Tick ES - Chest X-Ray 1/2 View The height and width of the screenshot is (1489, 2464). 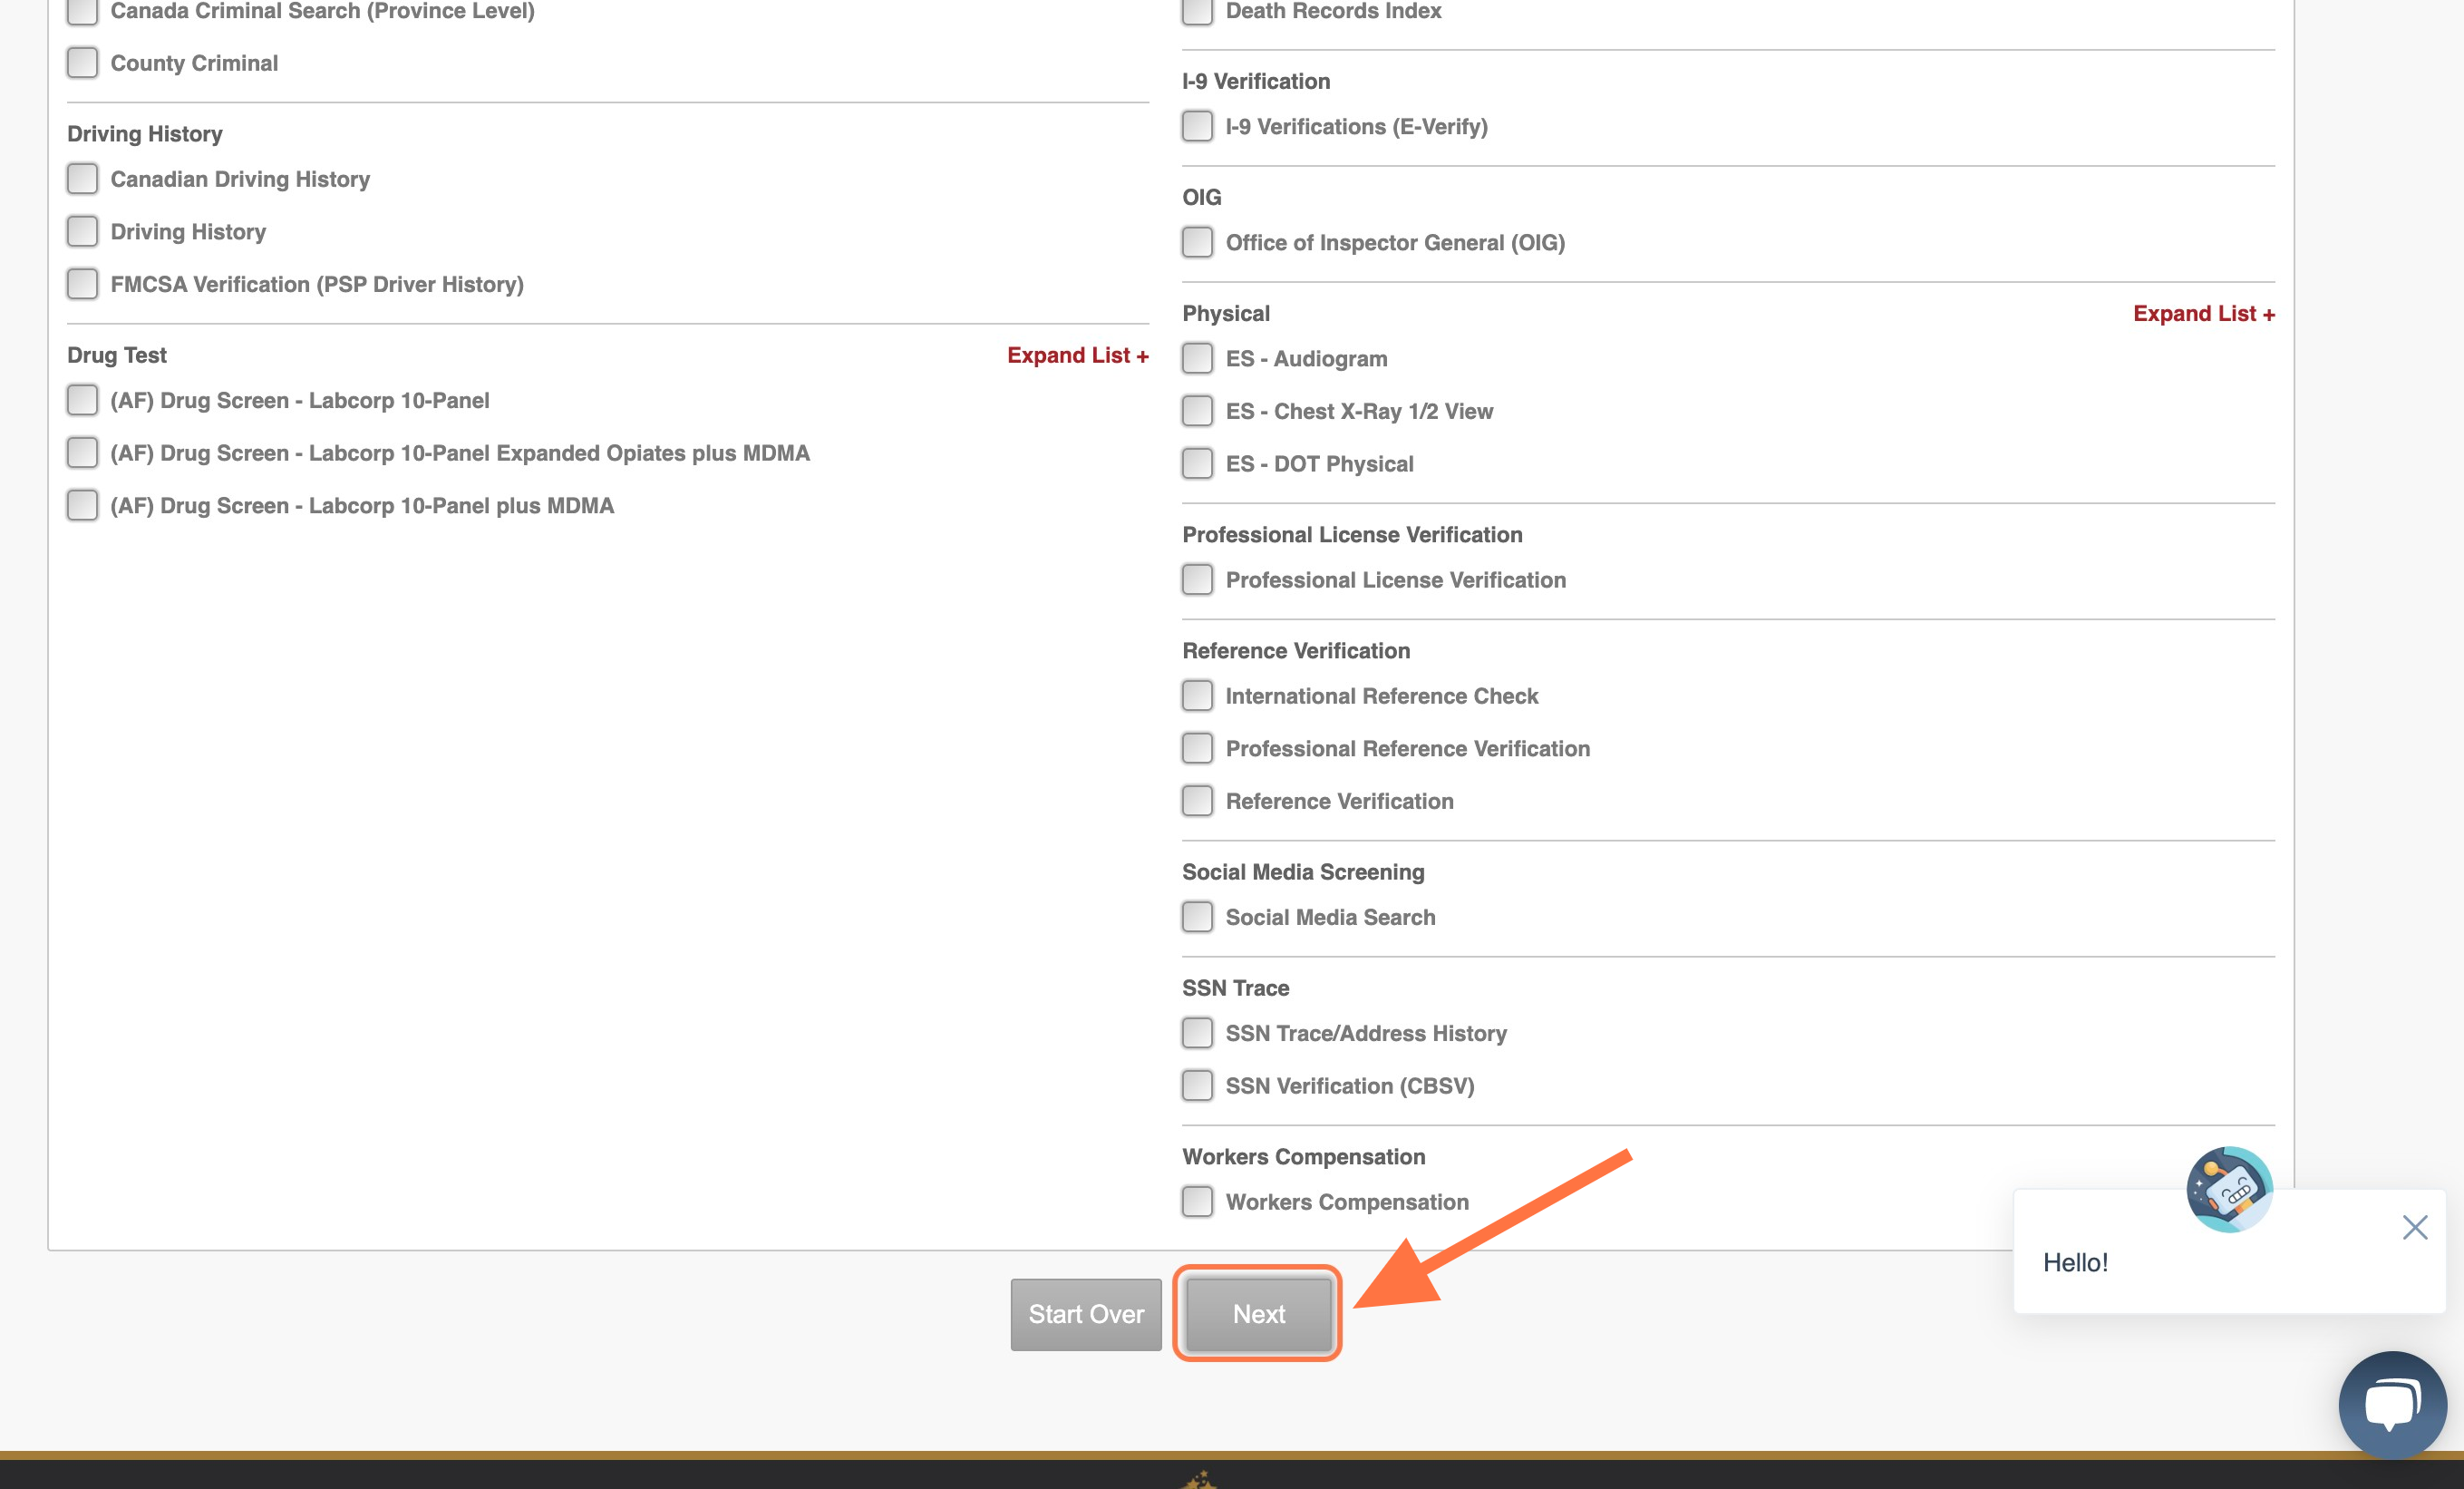(1197, 411)
